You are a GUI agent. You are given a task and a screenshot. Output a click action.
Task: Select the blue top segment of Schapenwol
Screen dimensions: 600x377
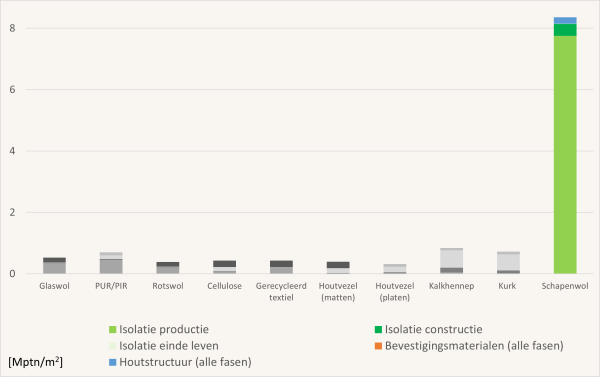click(565, 21)
